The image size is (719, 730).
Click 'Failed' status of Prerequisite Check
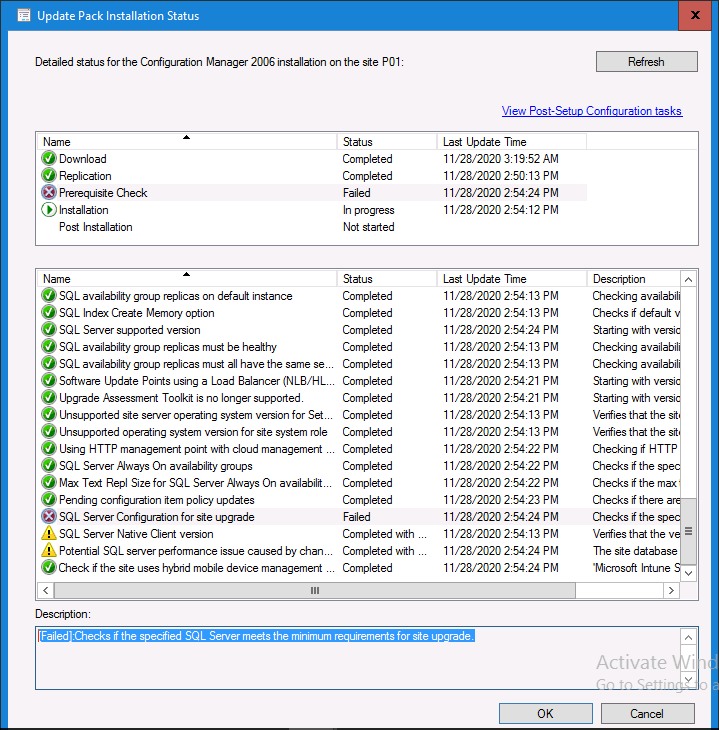point(357,193)
